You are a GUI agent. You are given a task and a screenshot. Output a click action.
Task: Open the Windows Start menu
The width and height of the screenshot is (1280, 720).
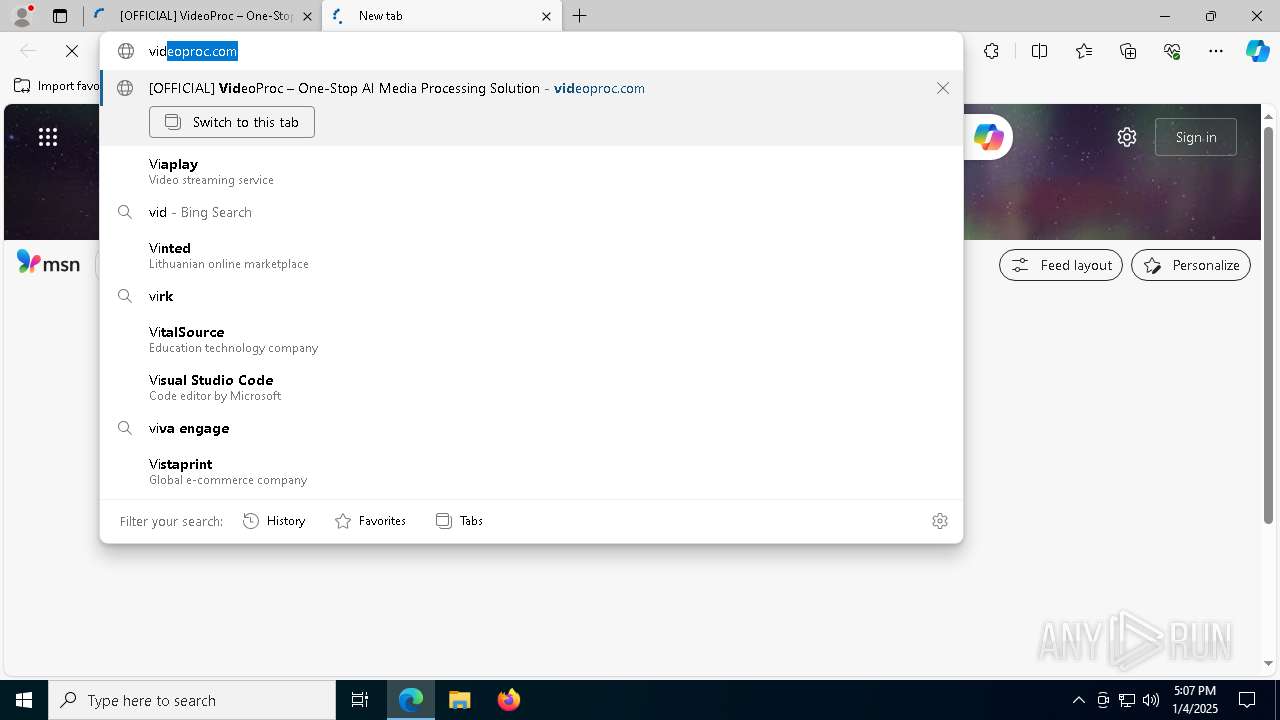[24, 700]
